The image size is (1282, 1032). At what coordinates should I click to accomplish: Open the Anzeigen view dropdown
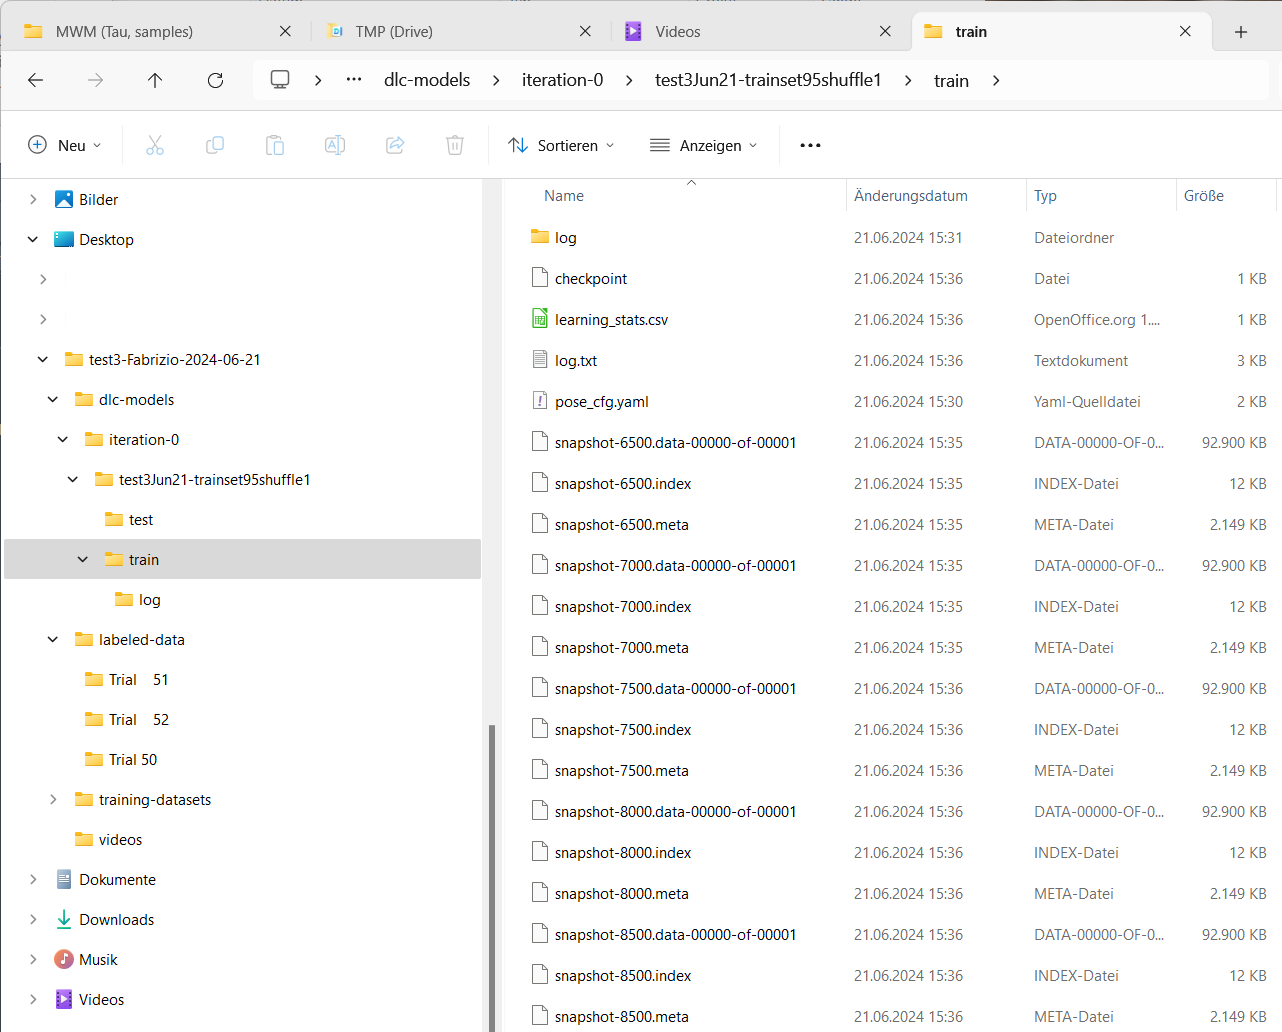pyautogui.click(x=704, y=145)
